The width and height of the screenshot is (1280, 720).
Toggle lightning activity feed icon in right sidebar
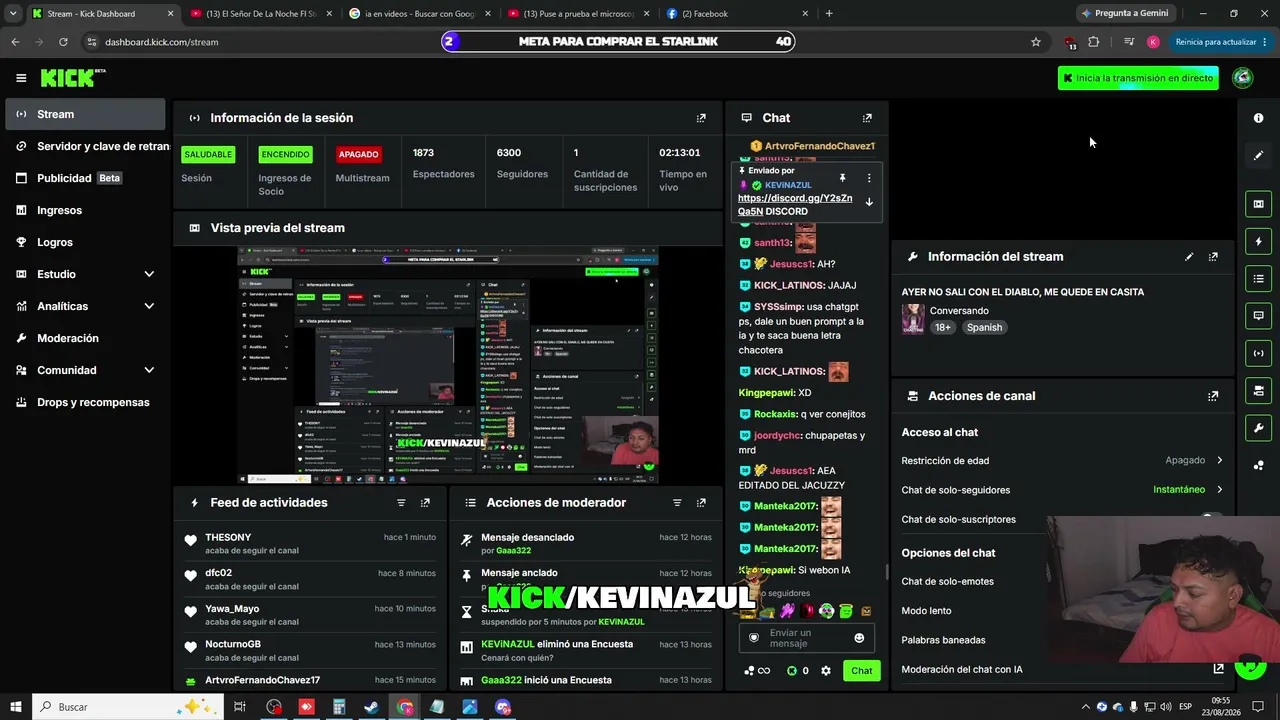tap(1258, 241)
